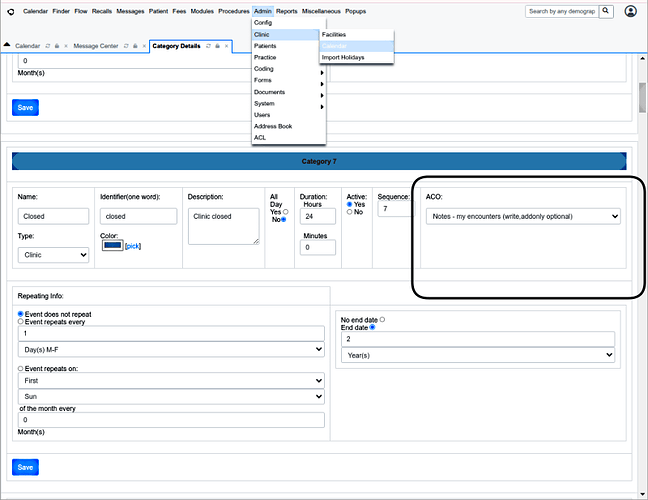Select Clinic in Admin menu
The height and width of the screenshot is (500, 648).
tap(285, 35)
